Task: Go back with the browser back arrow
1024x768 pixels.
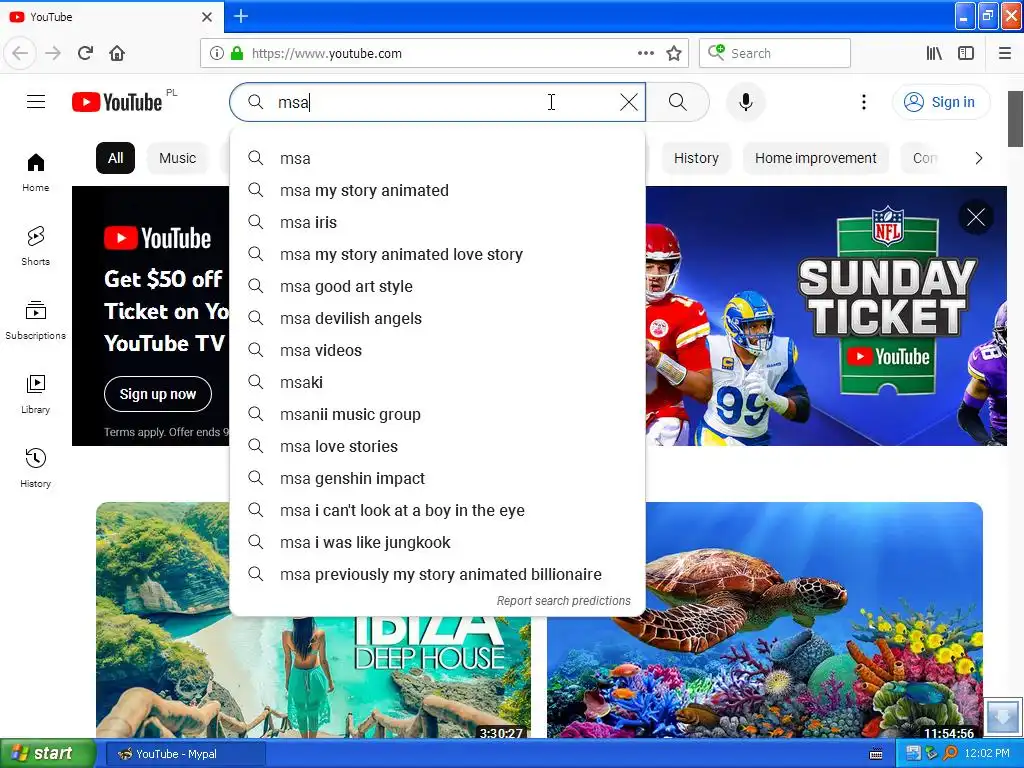Action: tap(20, 53)
